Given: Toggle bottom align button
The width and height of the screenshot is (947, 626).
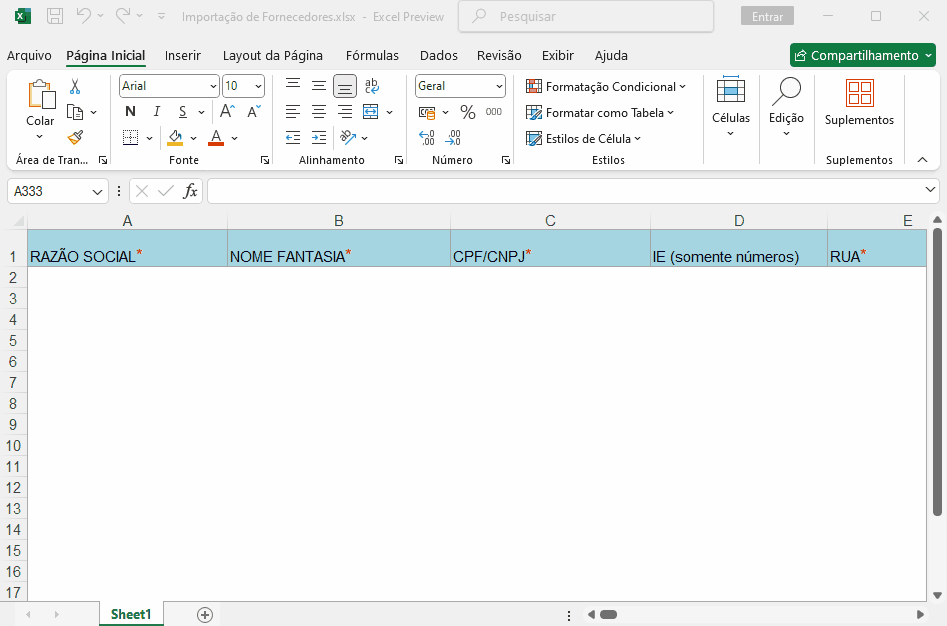Looking at the screenshot, I should pos(345,86).
